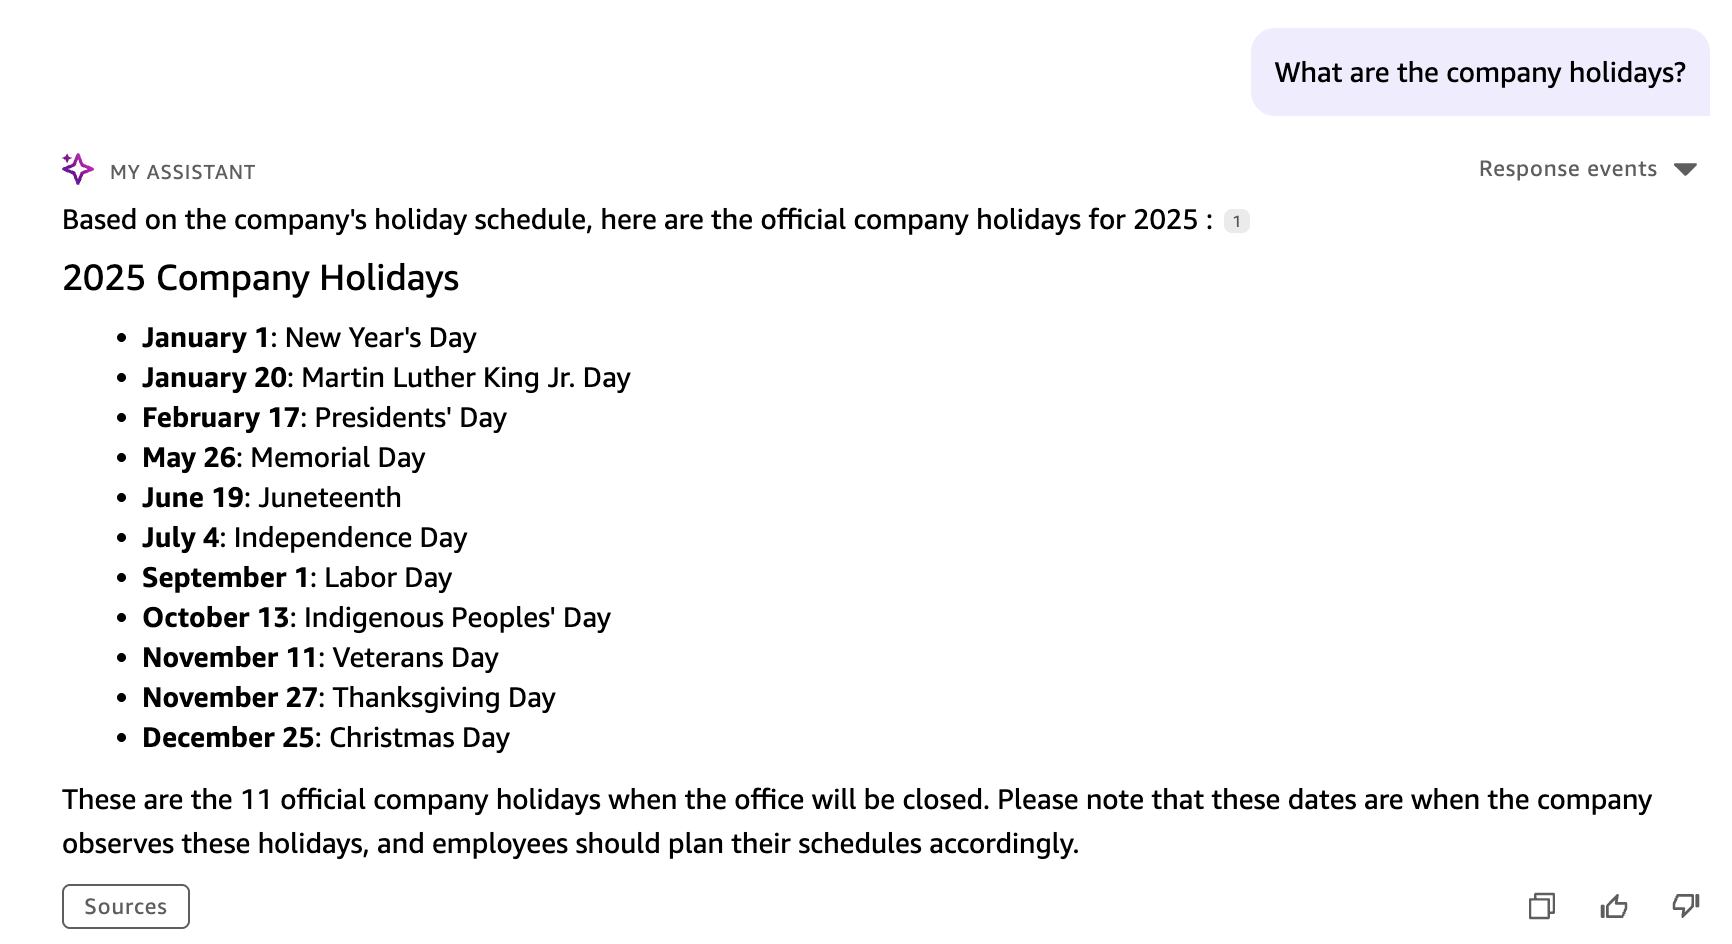Screen dimensions: 1732x944
Task: Click the 'What are the company holidays?' message bubble
Action: coord(1479,72)
